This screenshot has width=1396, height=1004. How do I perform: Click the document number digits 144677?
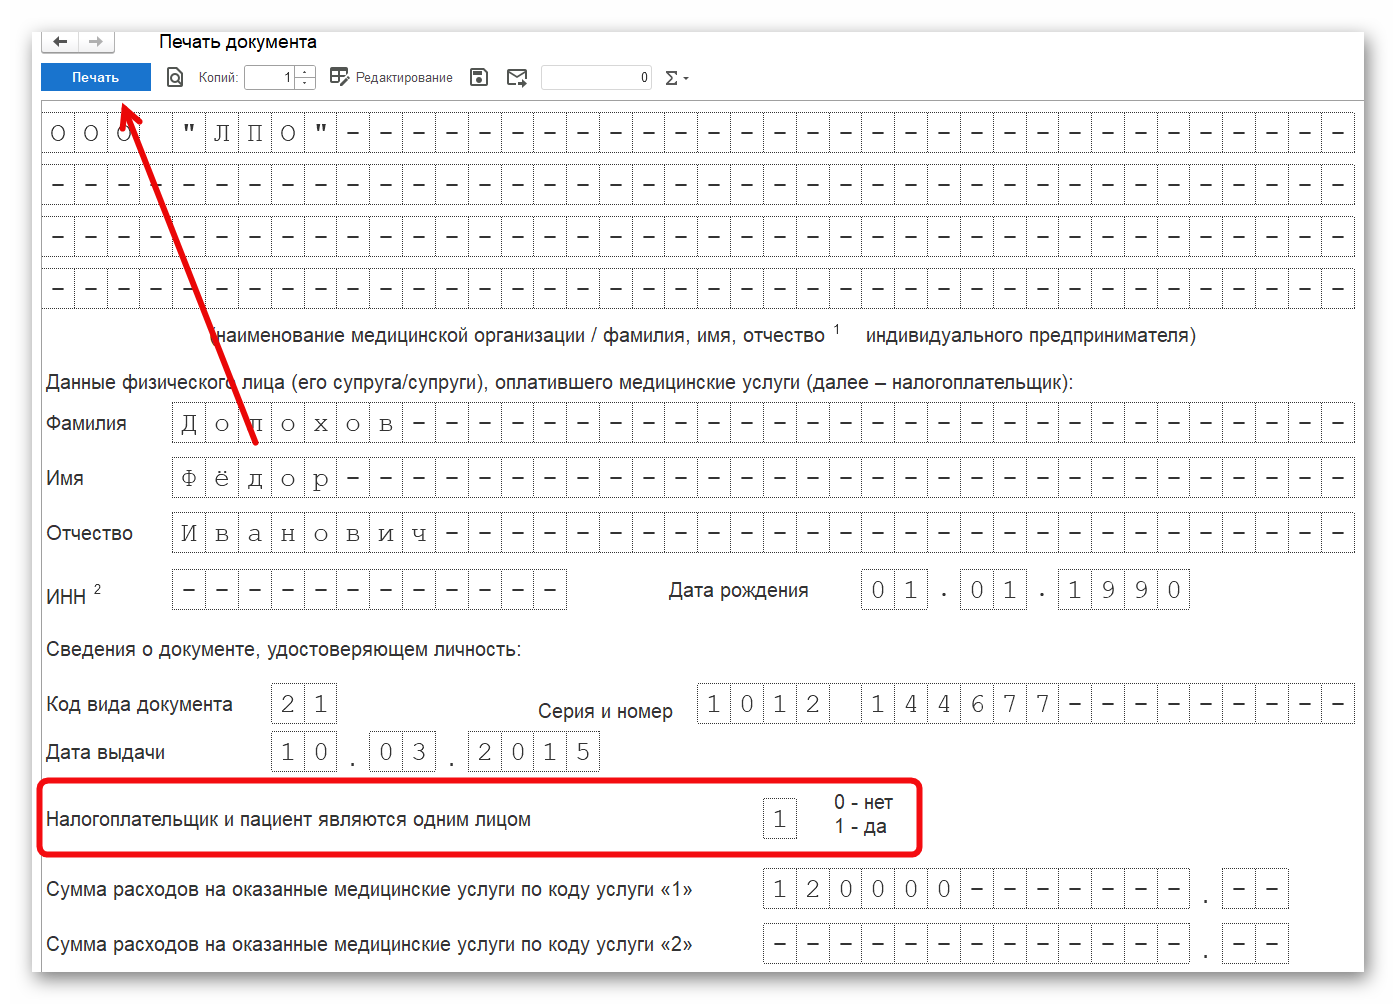click(960, 704)
